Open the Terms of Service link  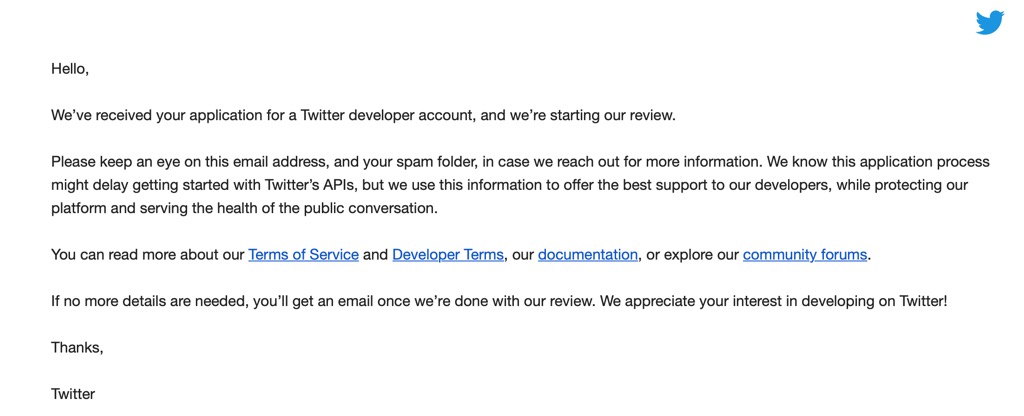(303, 254)
